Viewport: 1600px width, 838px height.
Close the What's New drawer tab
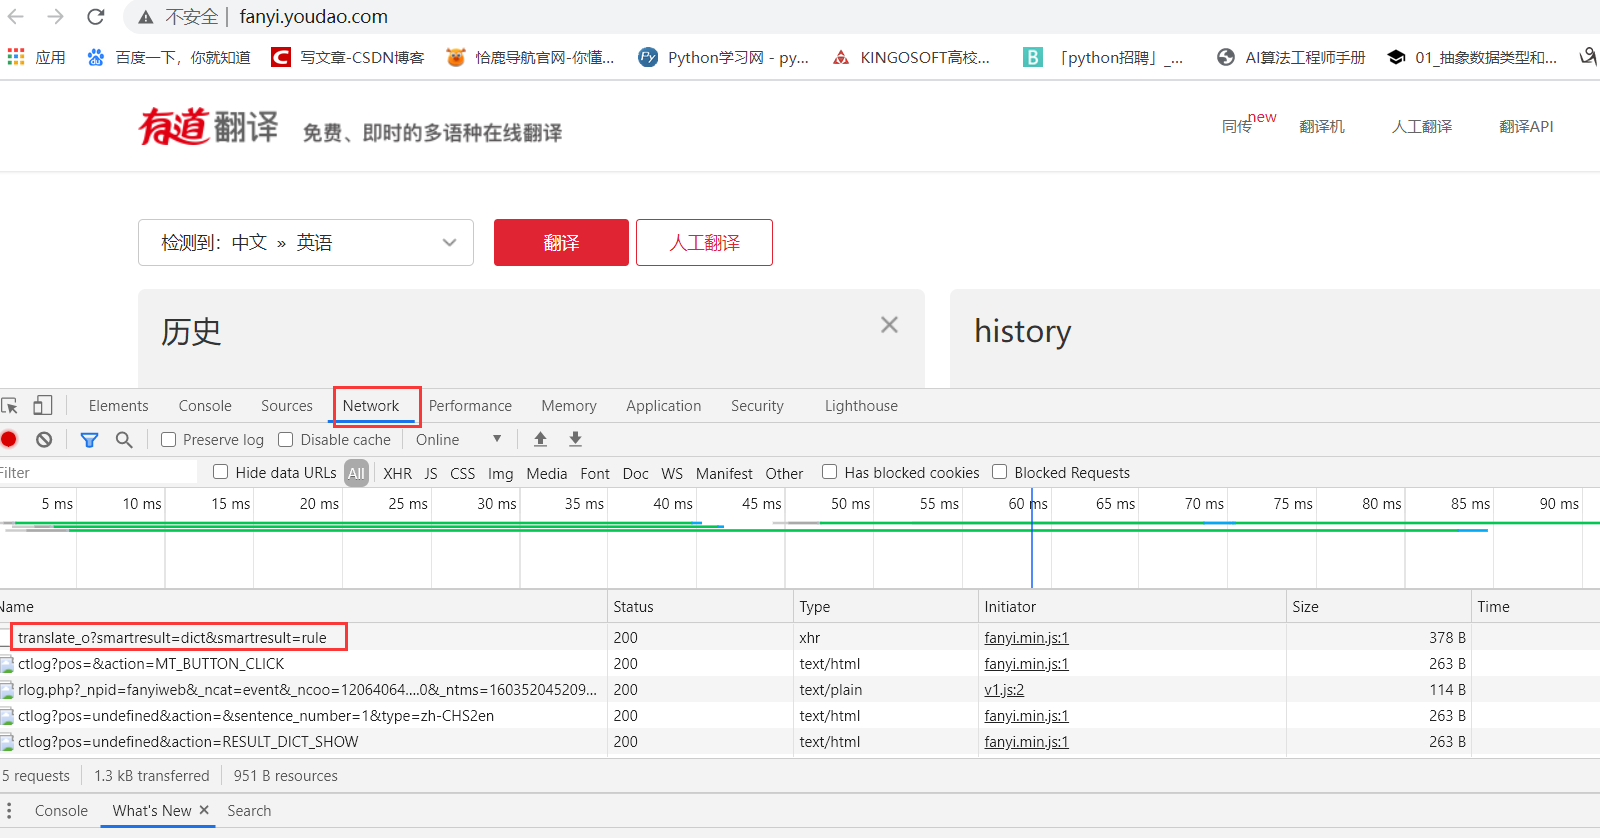(204, 810)
